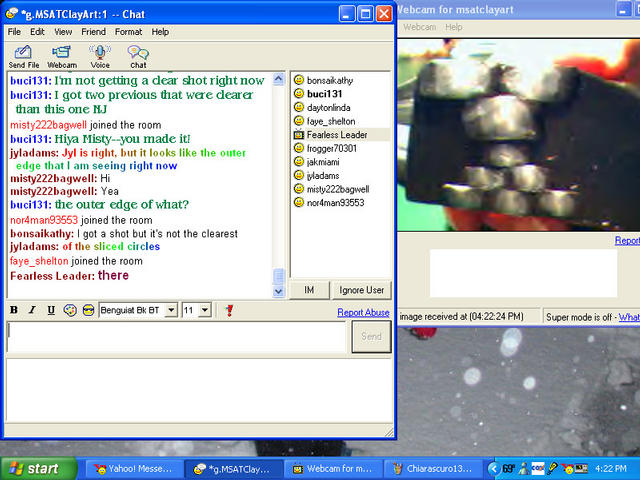Click the webcam video image of msatclayart

(519, 135)
